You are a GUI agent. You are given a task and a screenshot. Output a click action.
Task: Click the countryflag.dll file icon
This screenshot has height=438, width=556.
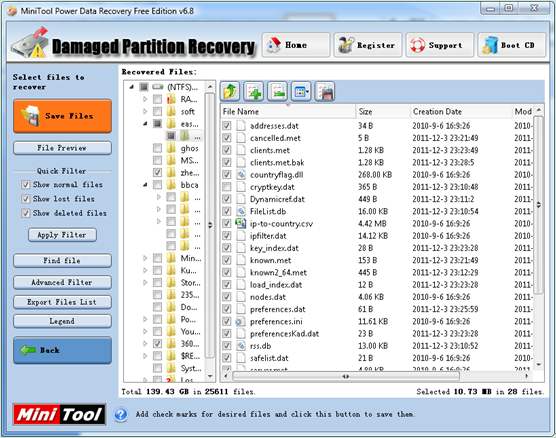[x=241, y=174]
